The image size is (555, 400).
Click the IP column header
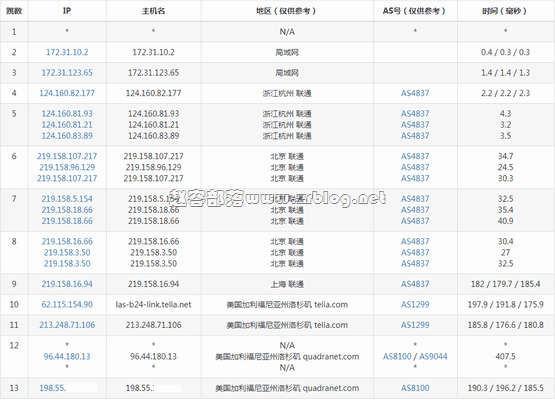point(67,11)
